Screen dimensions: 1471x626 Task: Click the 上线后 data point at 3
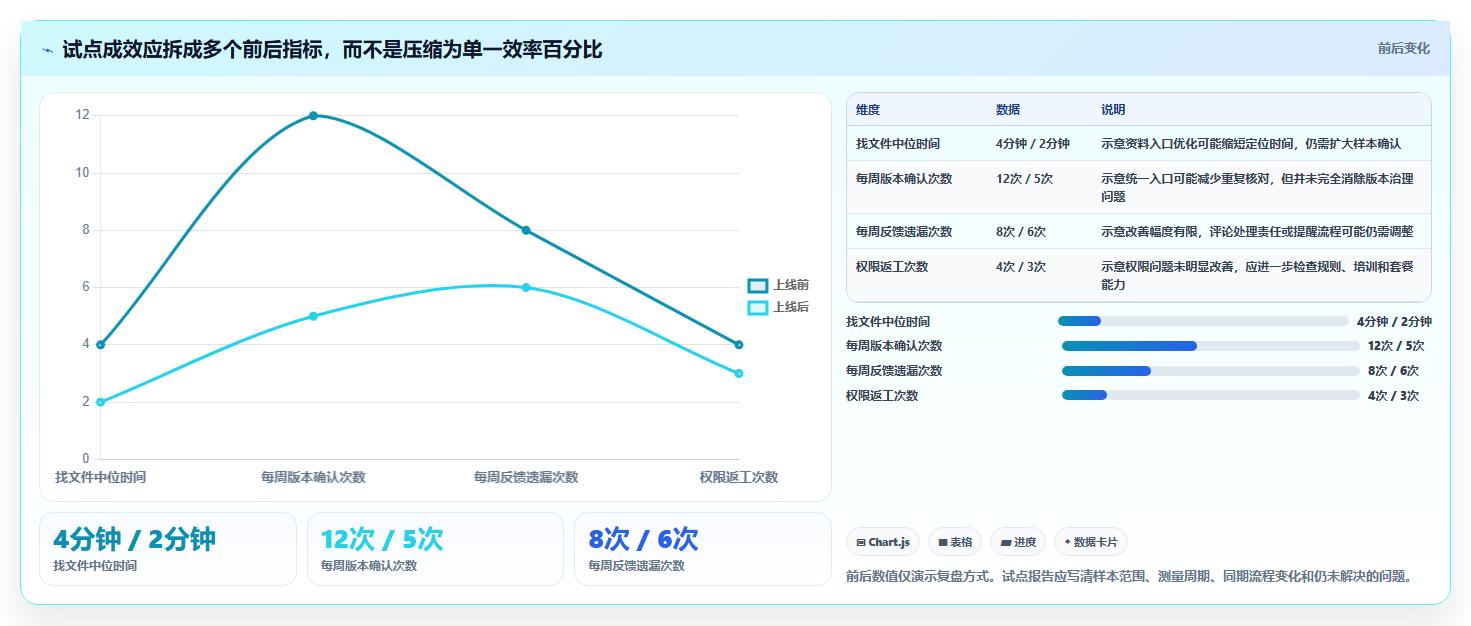739,373
